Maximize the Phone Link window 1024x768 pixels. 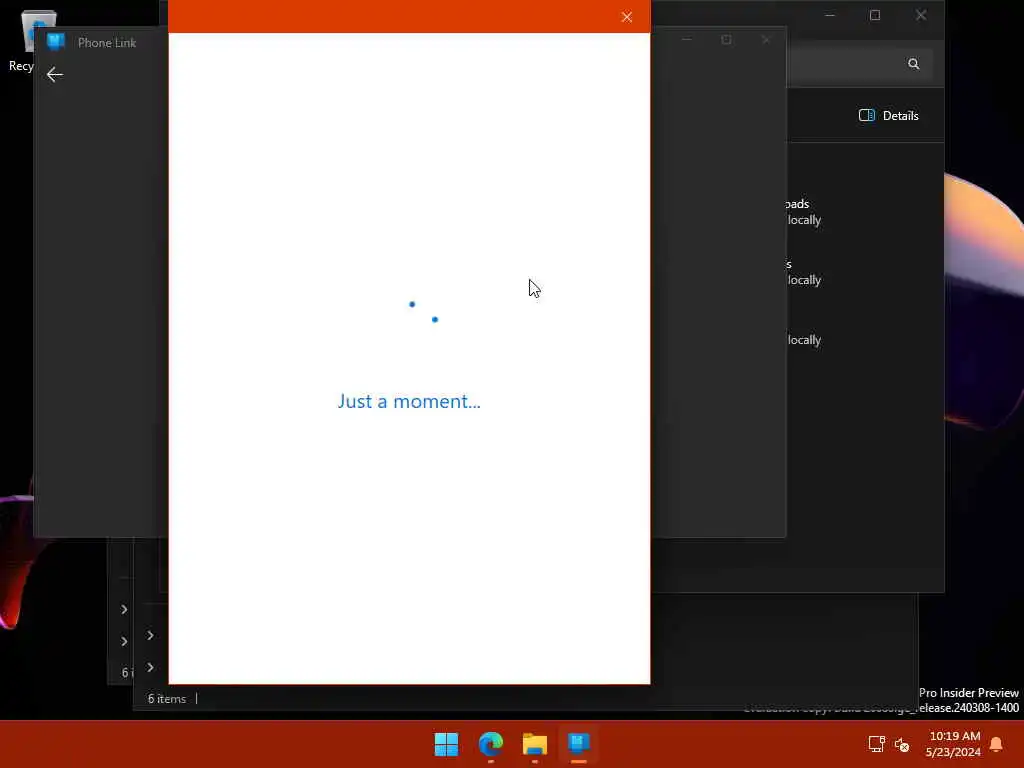coord(726,40)
